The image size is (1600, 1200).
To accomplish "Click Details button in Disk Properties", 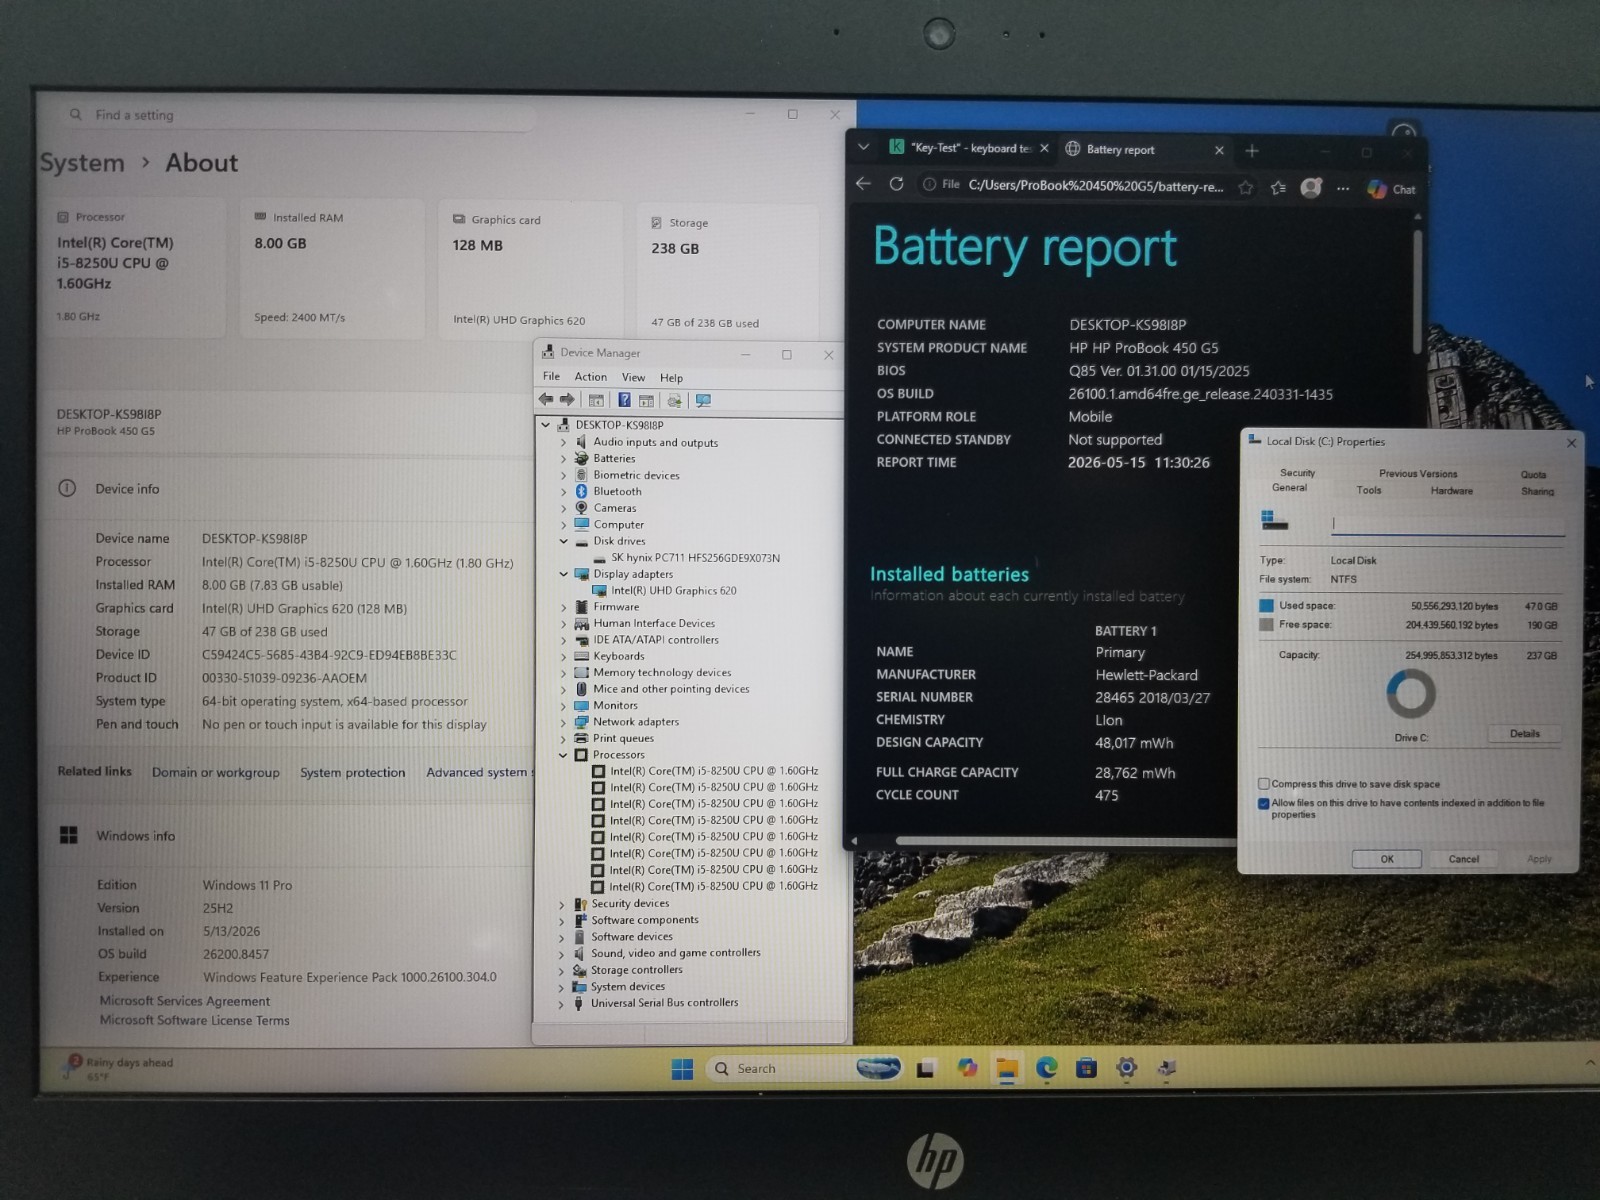I will click(x=1524, y=734).
